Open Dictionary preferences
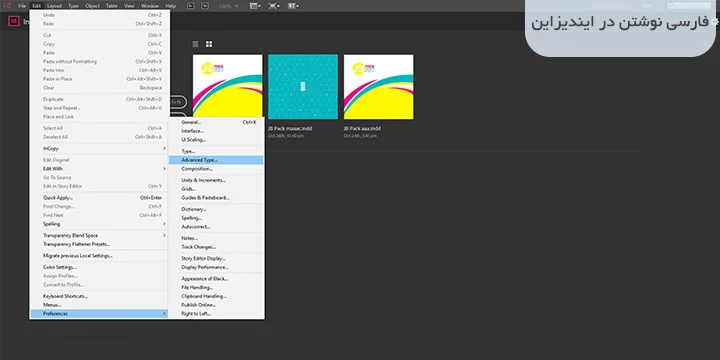Viewport: 720px width, 360px height. (x=216, y=209)
